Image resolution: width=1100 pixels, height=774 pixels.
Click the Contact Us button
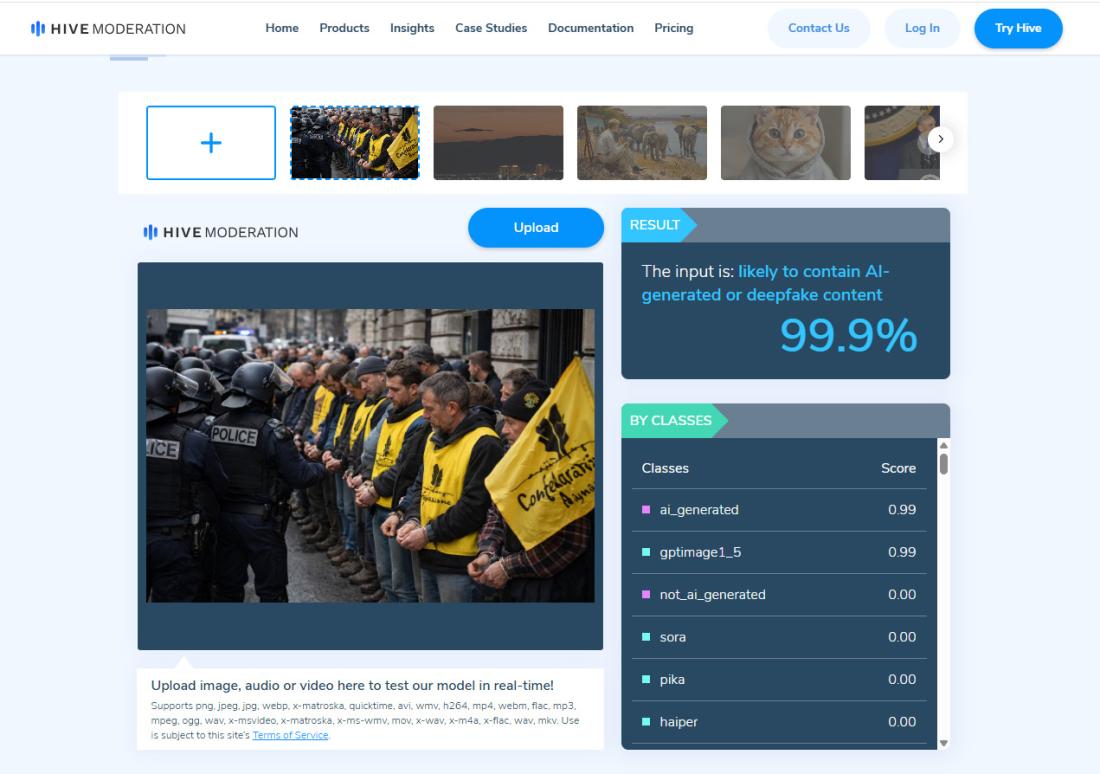click(x=819, y=28)
